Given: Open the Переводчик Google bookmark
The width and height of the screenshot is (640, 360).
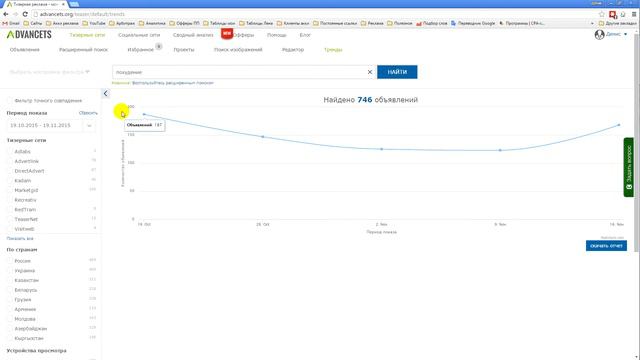Looking at the screenshot, I should click(473, 23).
